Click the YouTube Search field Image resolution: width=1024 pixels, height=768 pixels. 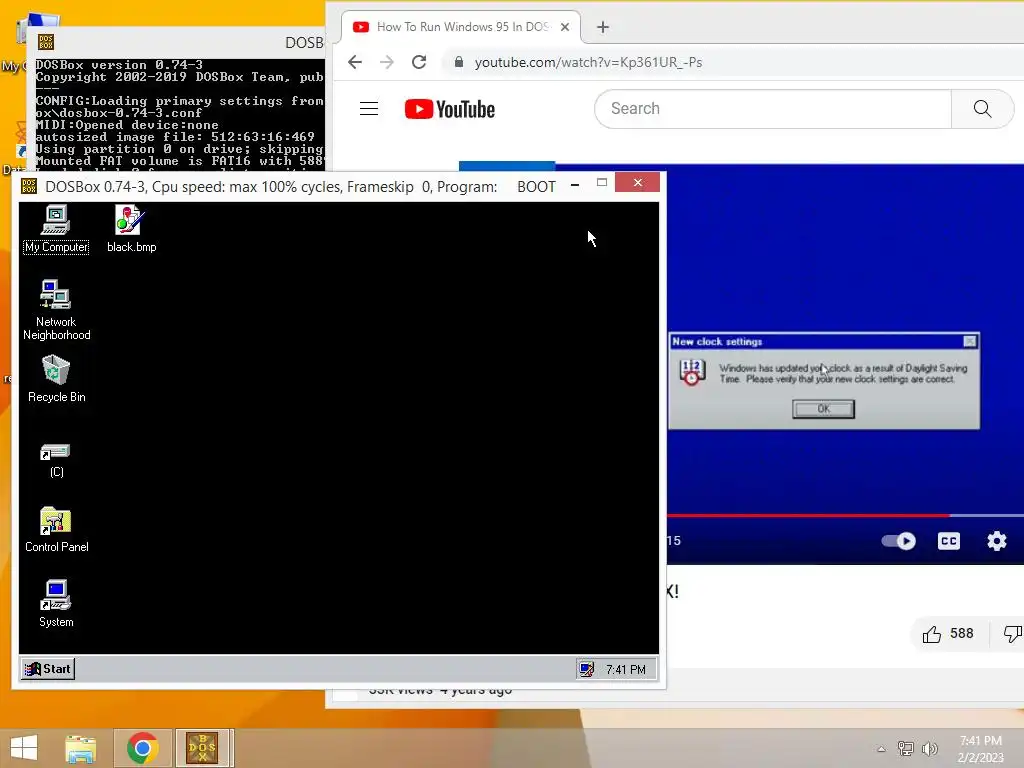pyautogui.click(x=773, y=108)
